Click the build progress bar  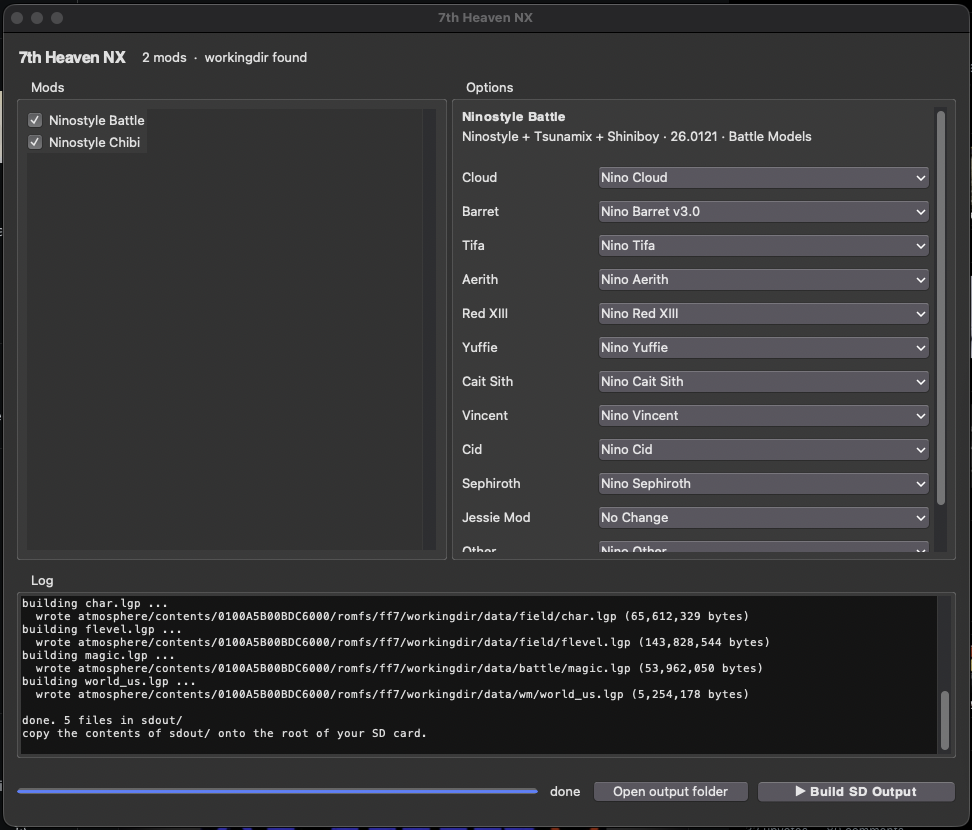(277, 792)
